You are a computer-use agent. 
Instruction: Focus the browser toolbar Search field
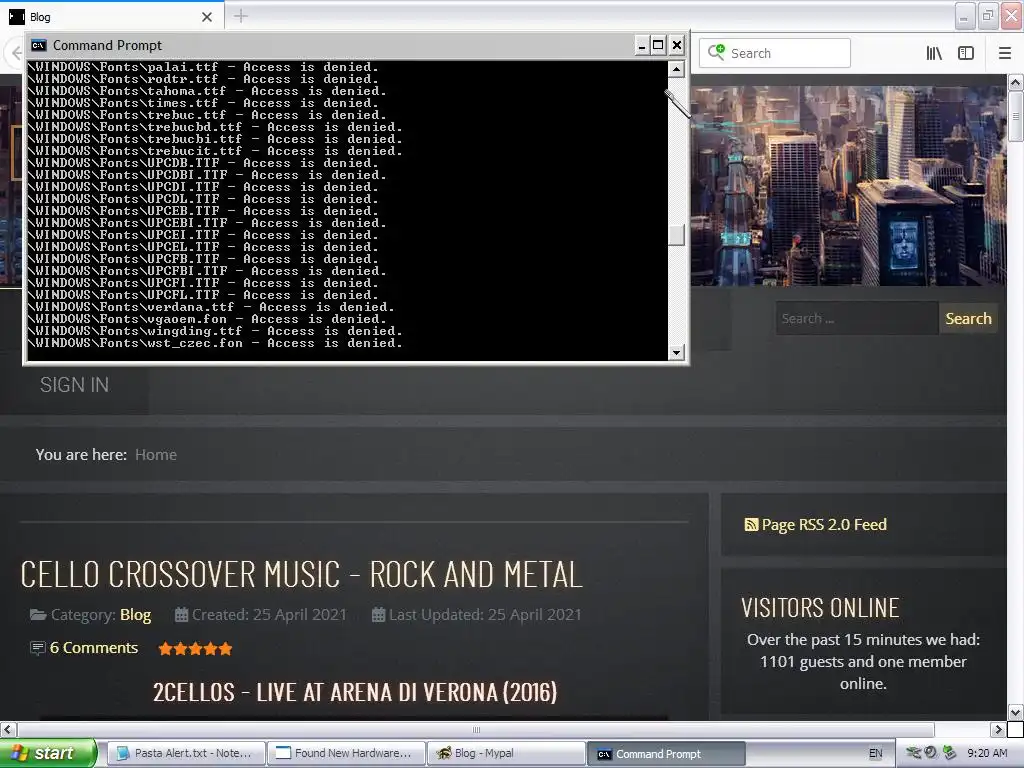775,53
